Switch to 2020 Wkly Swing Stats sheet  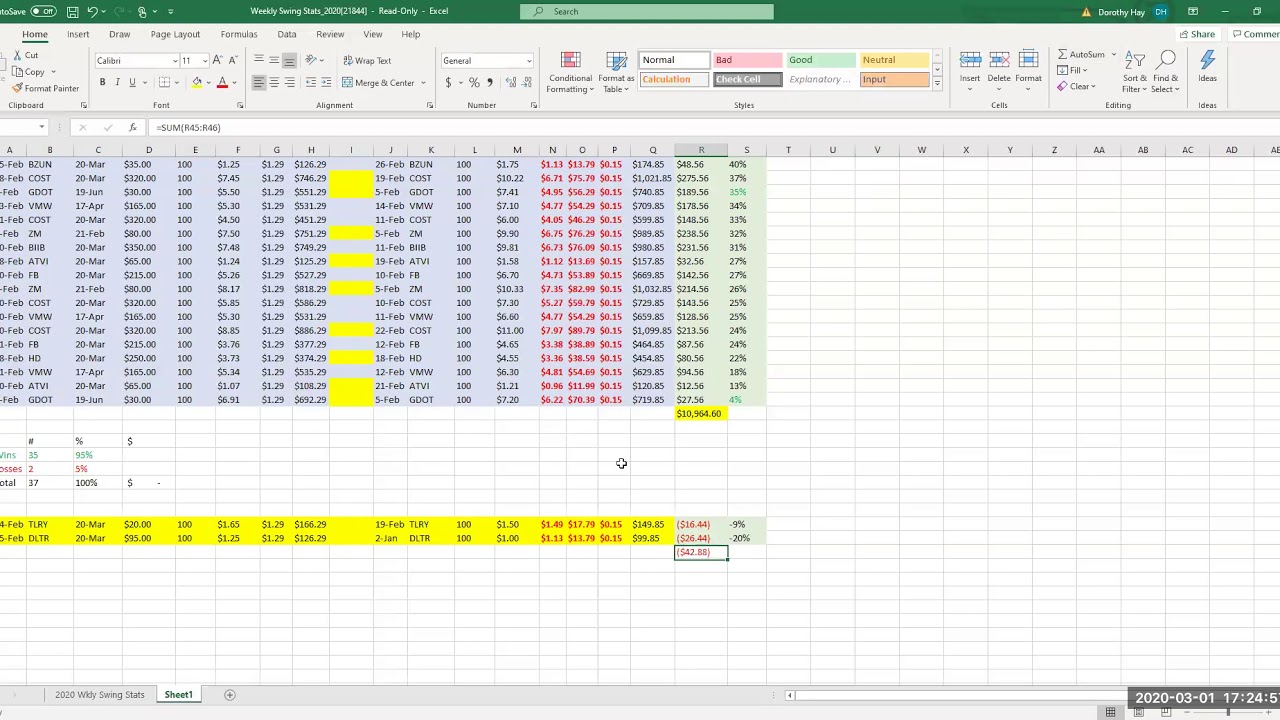click(100, 695)
